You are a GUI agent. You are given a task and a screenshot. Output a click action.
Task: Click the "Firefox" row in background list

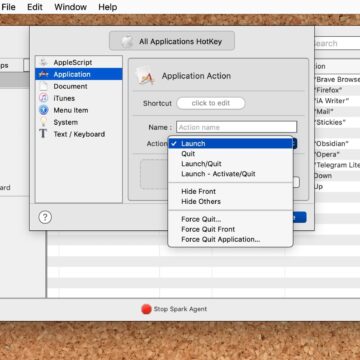tap(337, 90)
